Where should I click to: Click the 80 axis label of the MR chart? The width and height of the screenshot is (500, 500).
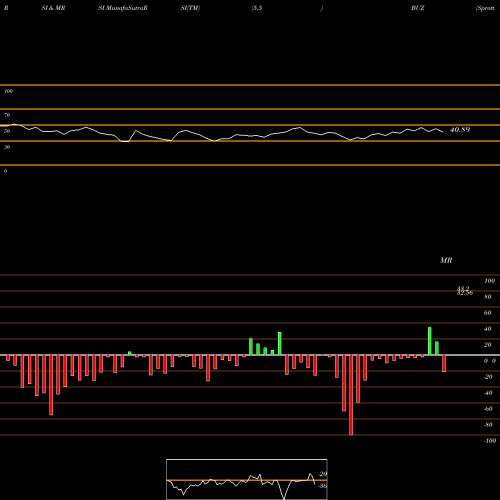point(488,297)
